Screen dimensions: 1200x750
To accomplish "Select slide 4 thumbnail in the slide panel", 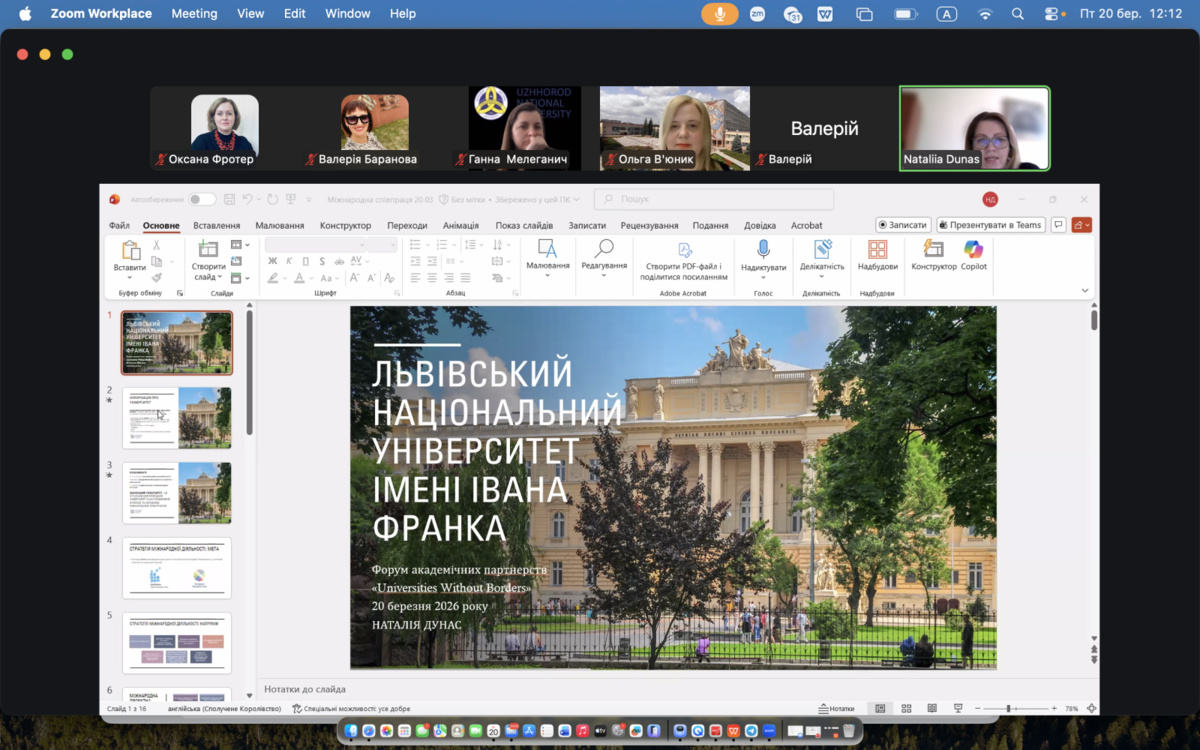I will point(177,567).
